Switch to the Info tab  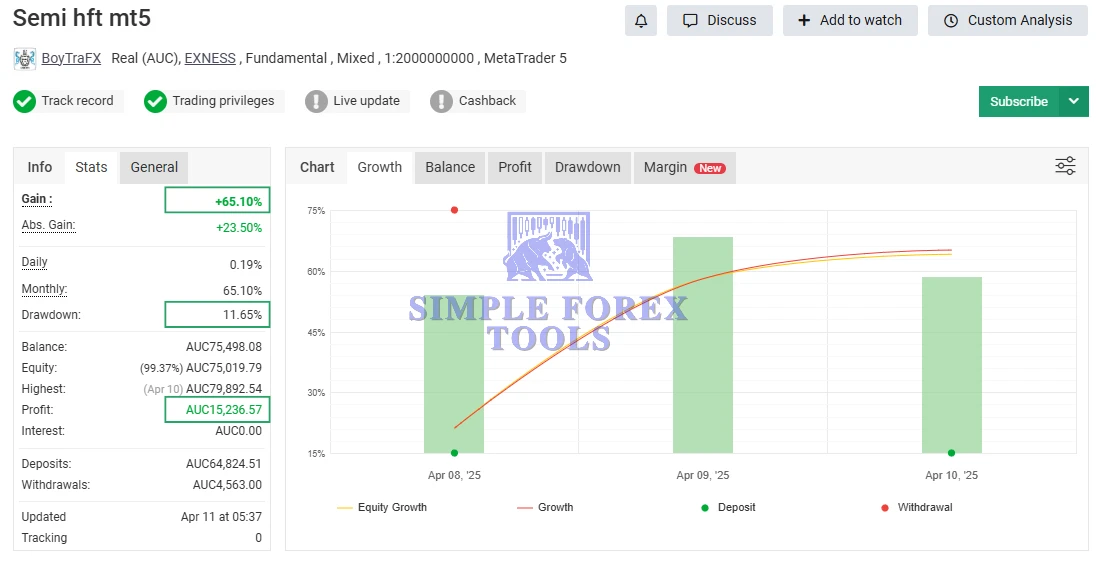click(40, 167)
